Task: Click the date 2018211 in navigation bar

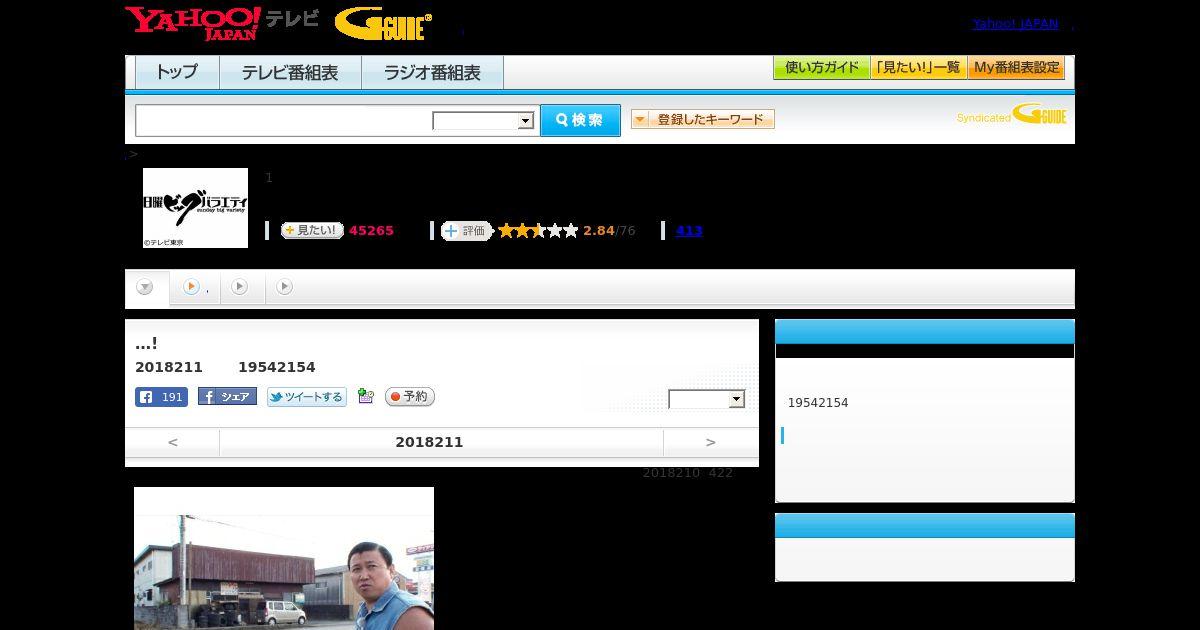Action: (x=429, y=442)
